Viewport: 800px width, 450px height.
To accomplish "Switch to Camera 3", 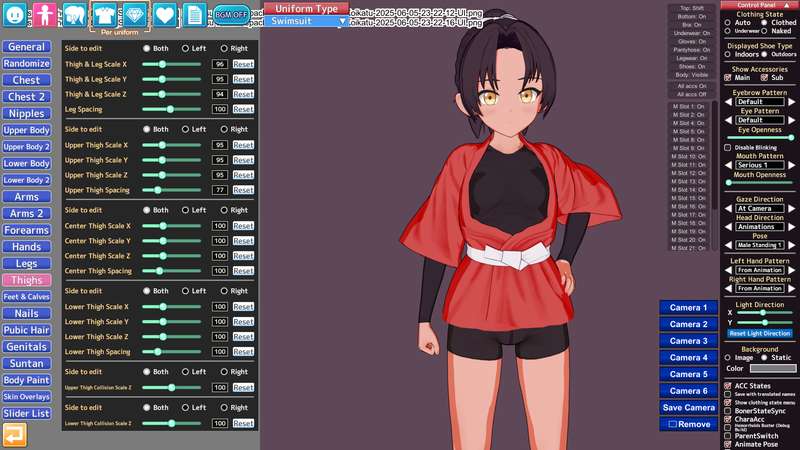I will click(x=688, y=341).
